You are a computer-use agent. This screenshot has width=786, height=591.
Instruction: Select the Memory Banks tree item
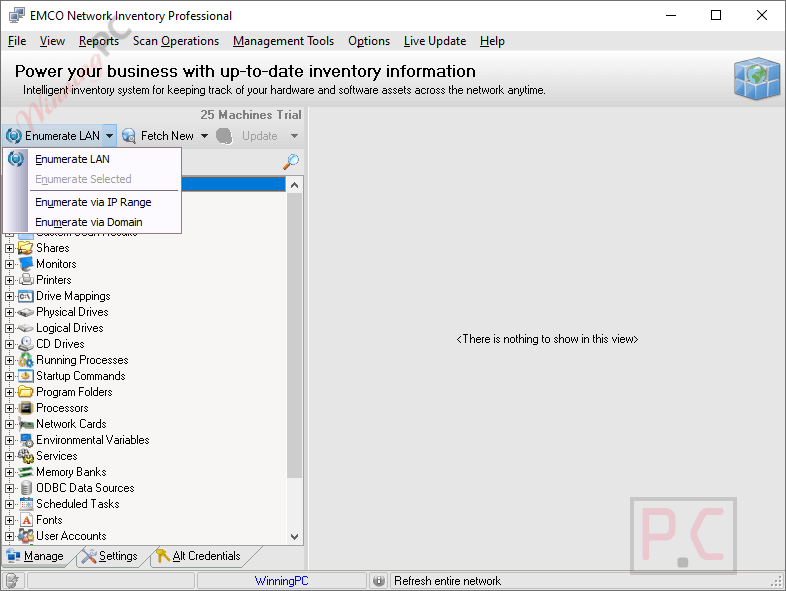(x=71, y=472)
